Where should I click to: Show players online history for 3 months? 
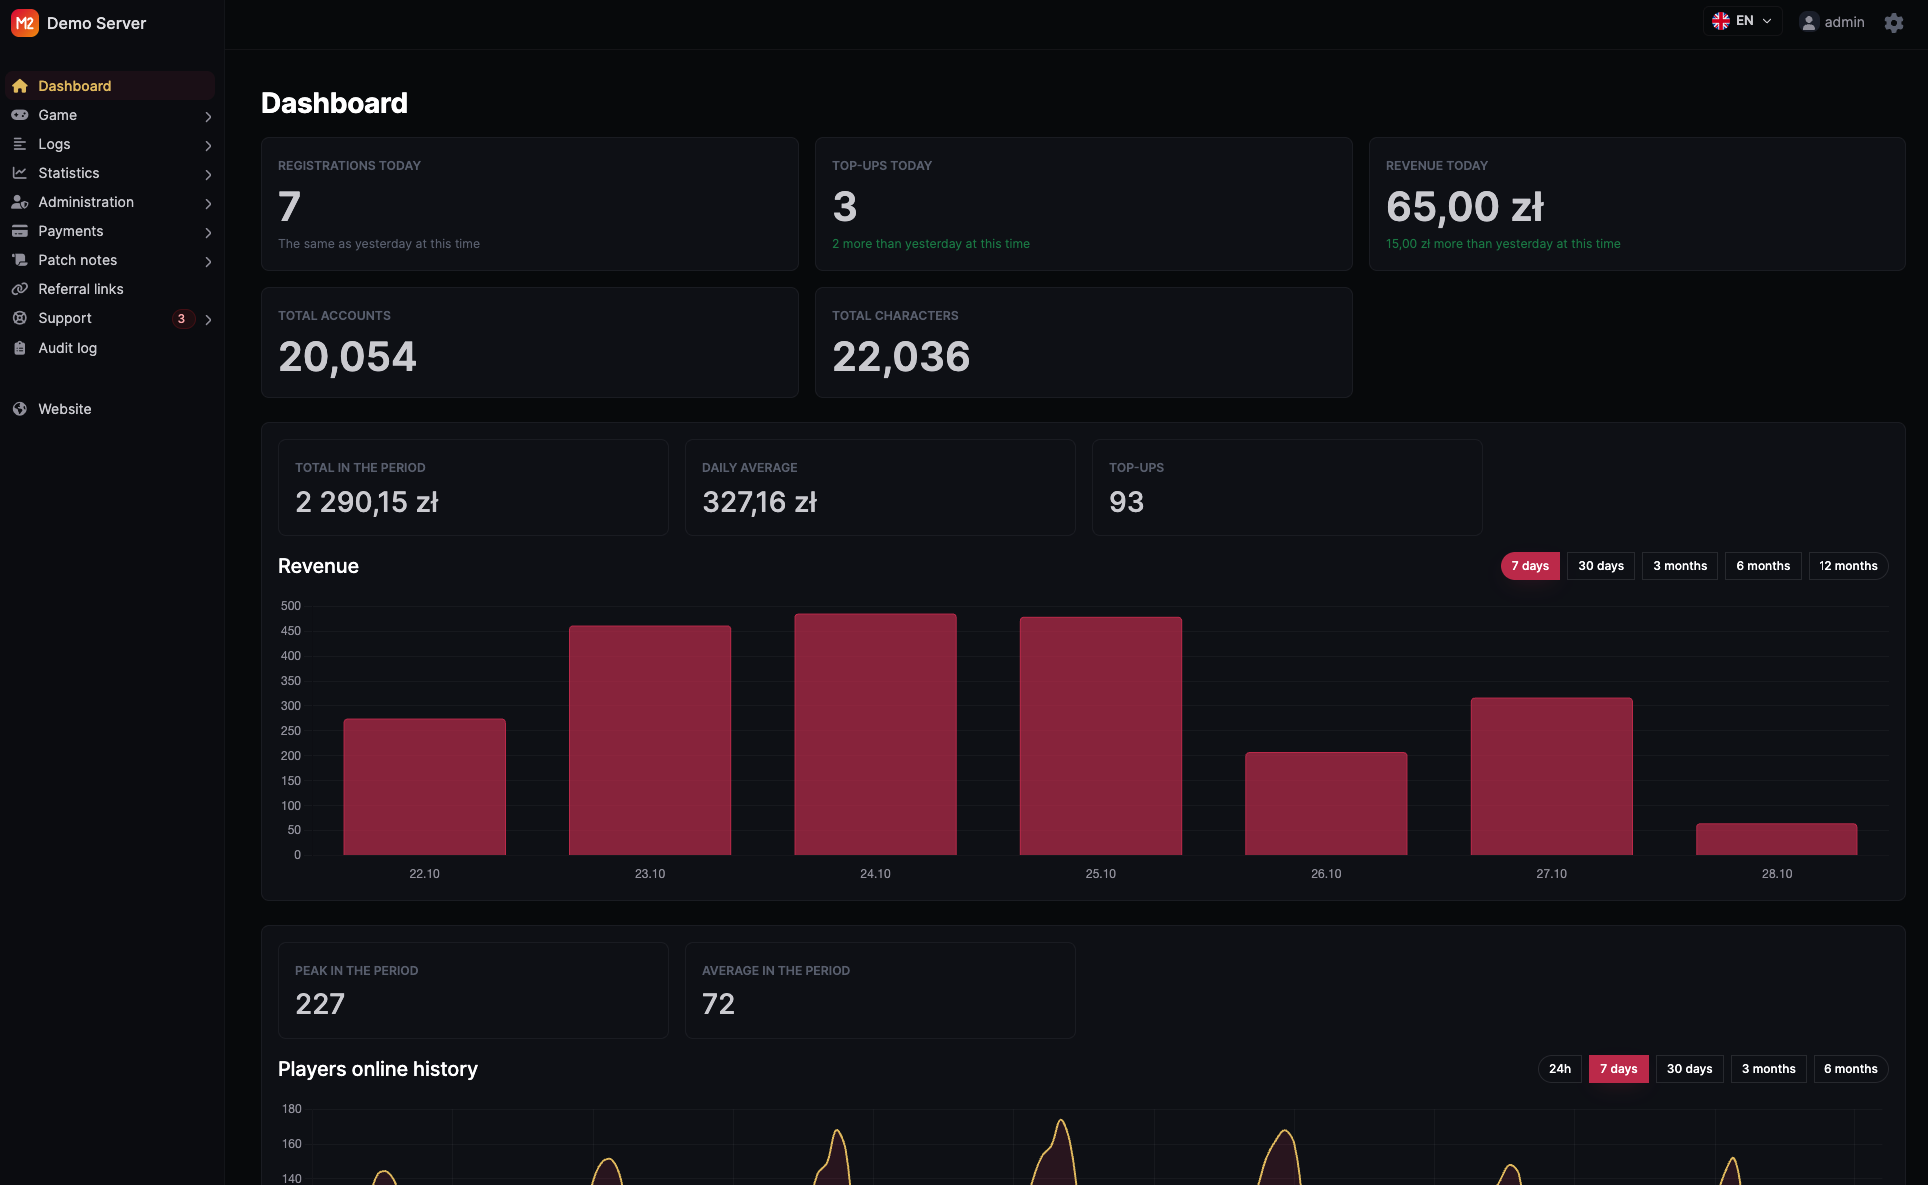click(x=1769, y=1069)
